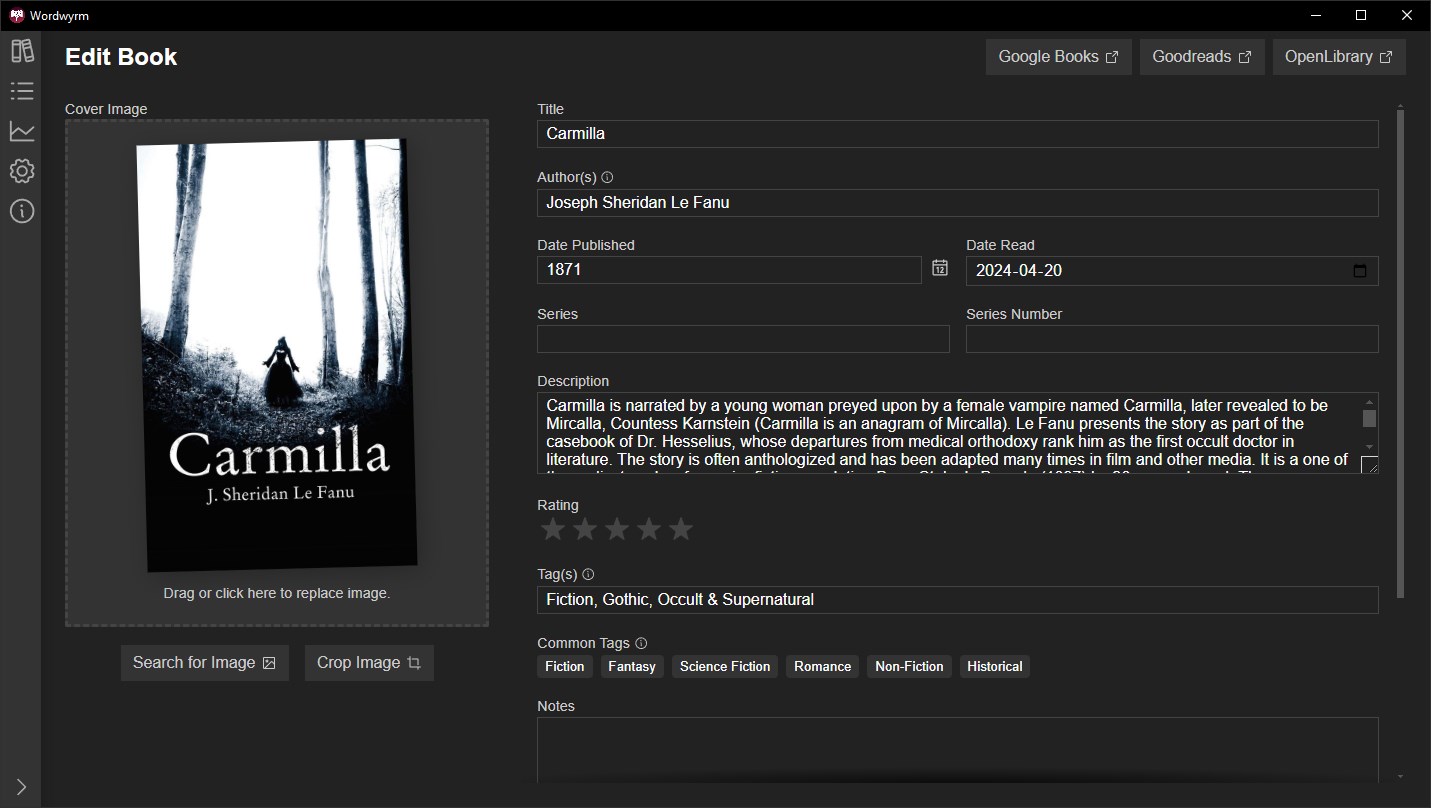This screenshot has width=1431, height=808.
Task: Open the statistics chart sidebar icon
Action: pos(22,131)
